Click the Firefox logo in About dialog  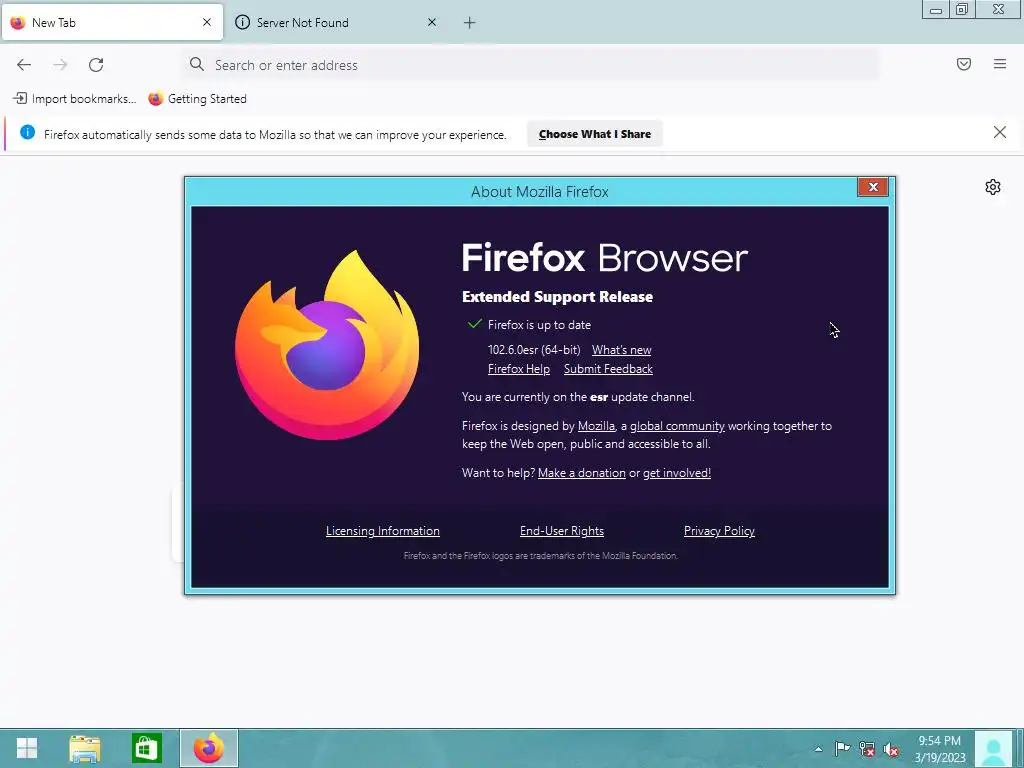[327, 345]
